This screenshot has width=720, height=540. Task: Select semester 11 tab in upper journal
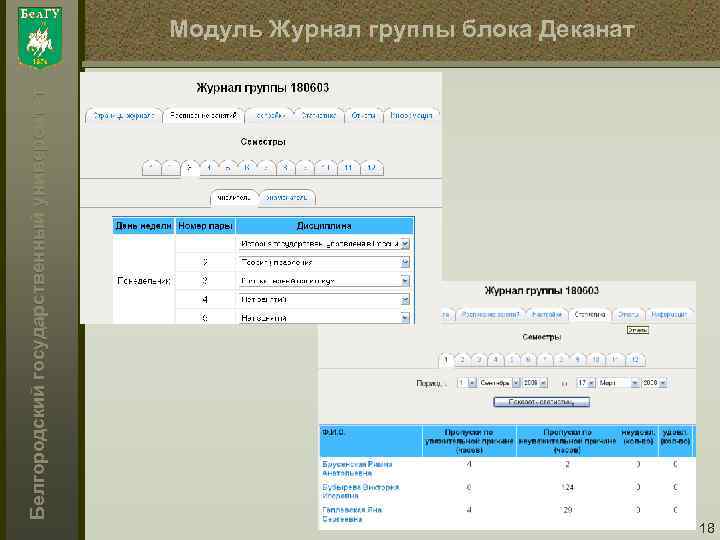(x=349, y=168)
